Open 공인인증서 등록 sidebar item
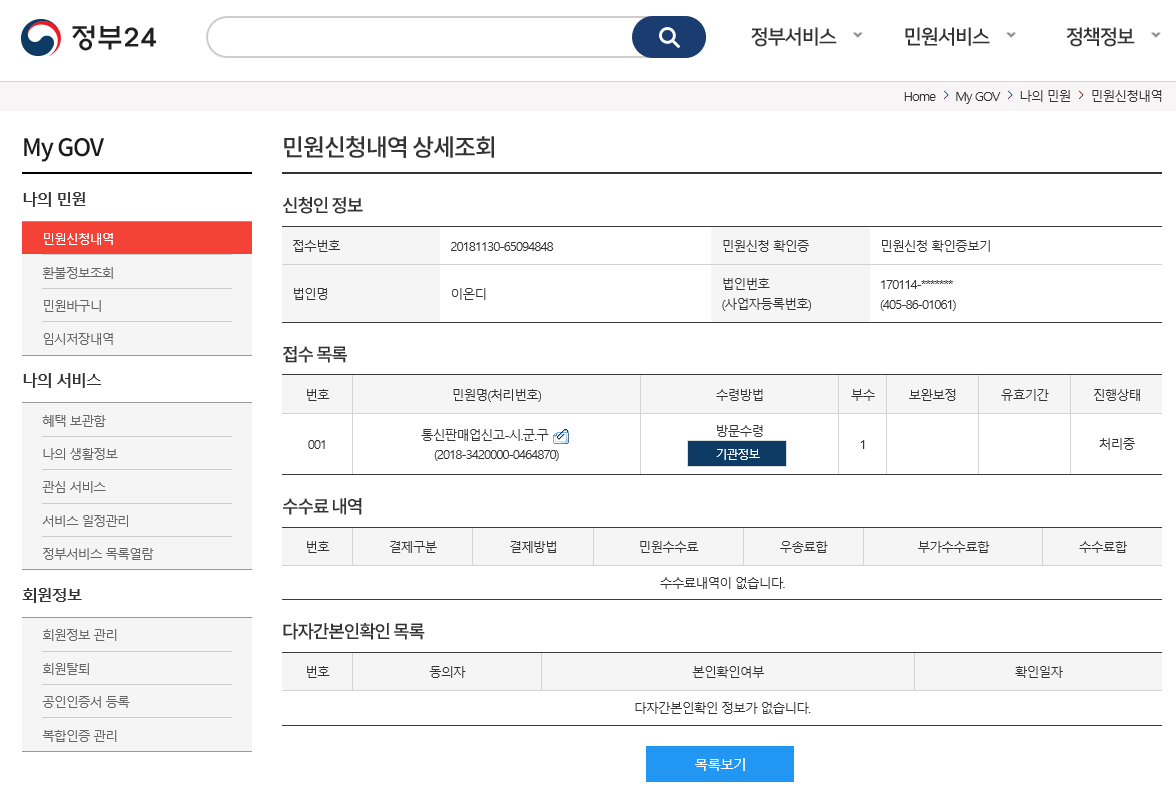 (x=86, y=701)
